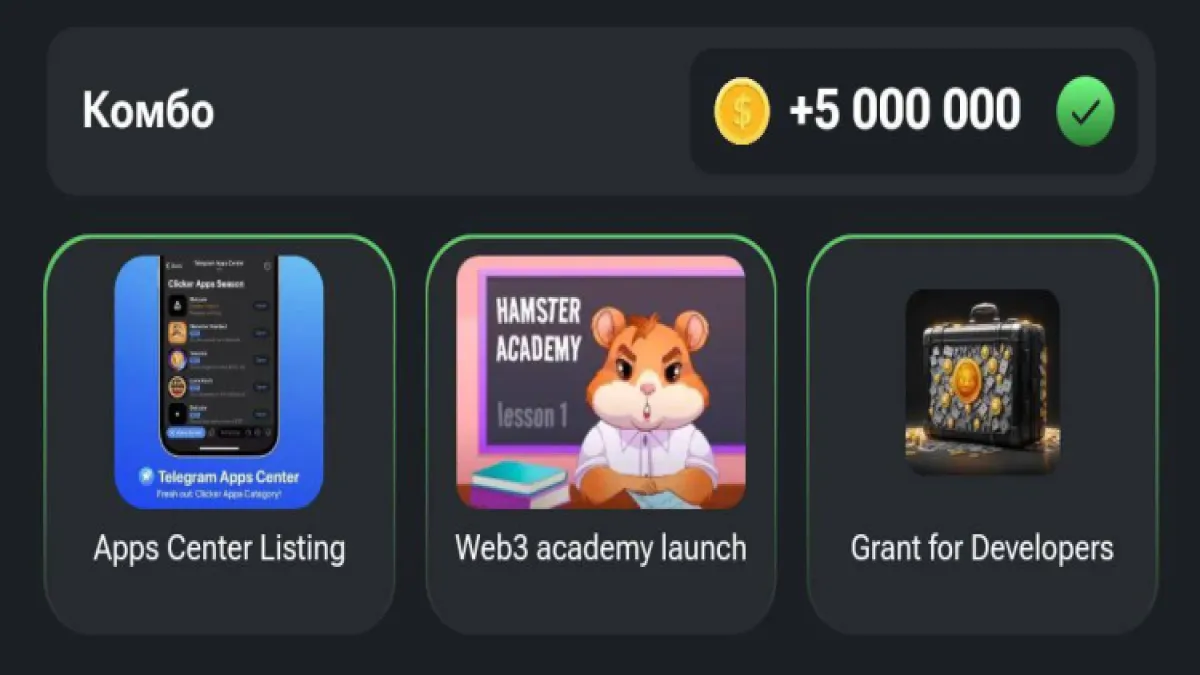Click the green checkmark combo indicator
The image size is (1200, 675).
click(x=1086, y=111)
